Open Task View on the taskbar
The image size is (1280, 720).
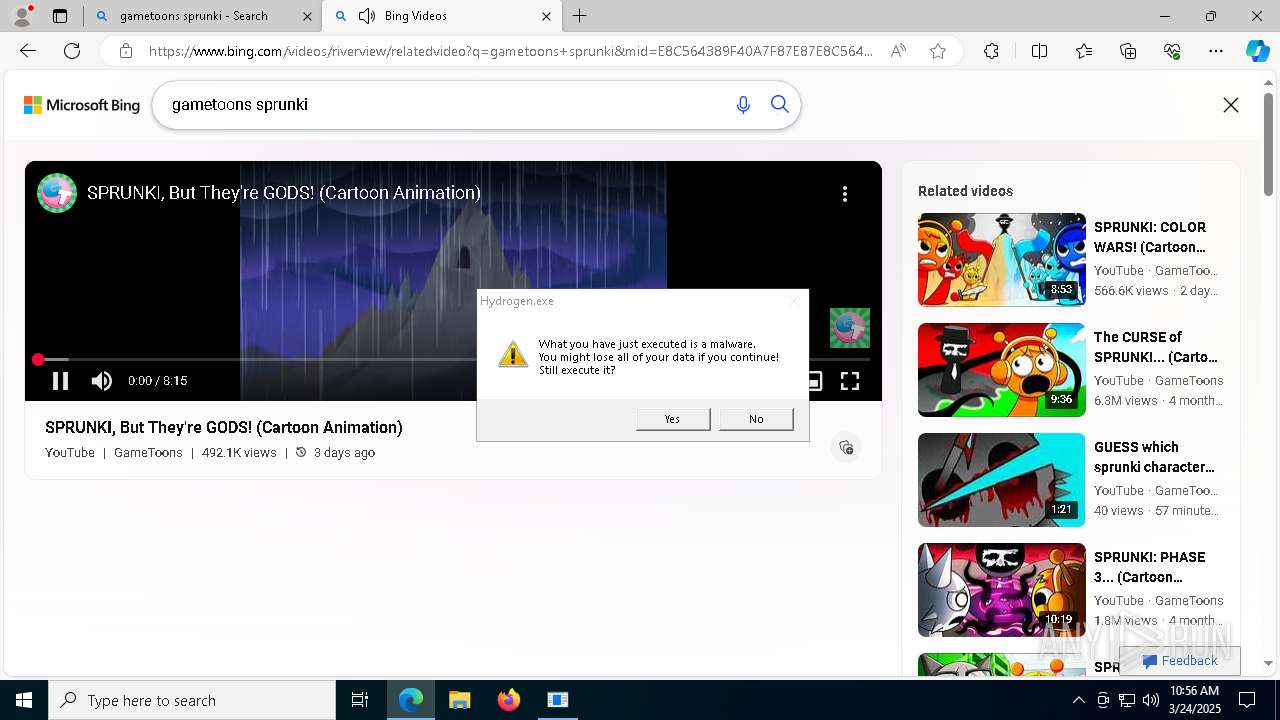click(x=360, y=700)
